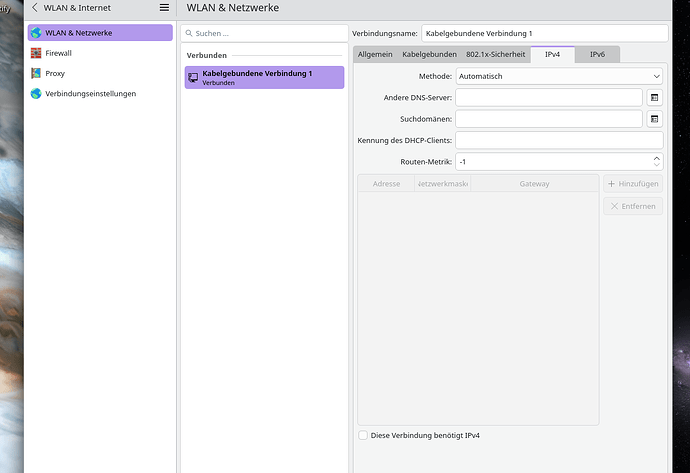Select Kabelgebundene Verbindung 1 in the list

264,77
